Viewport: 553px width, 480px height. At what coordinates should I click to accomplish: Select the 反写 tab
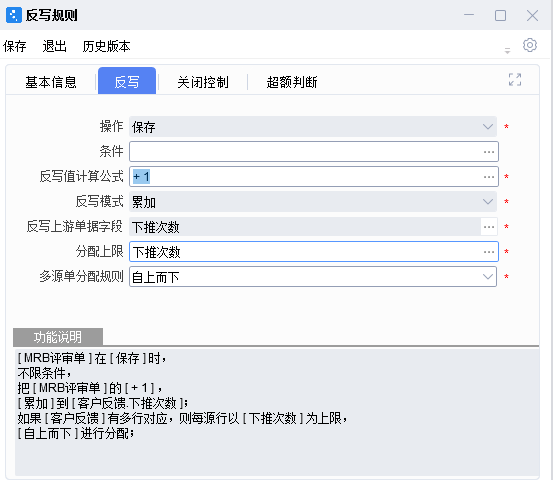pyautogui.click(x=127, y=81)
